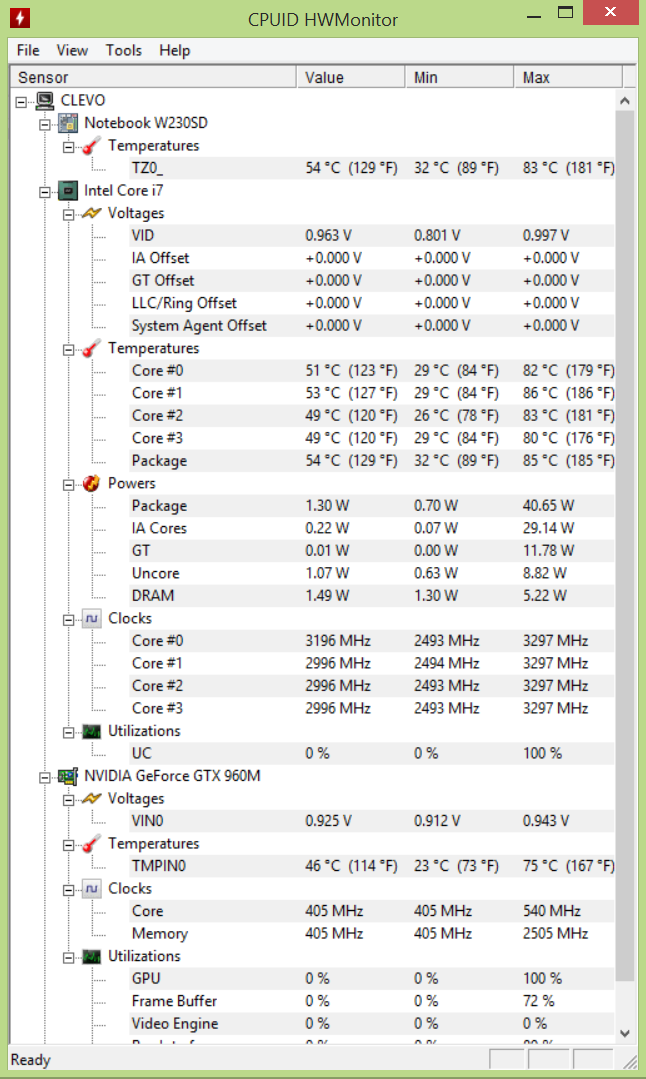Image resolution: width=646 pixels, height=1079 pixels.
Task: Click the Value column header
Action: click(x=351, y=77)
